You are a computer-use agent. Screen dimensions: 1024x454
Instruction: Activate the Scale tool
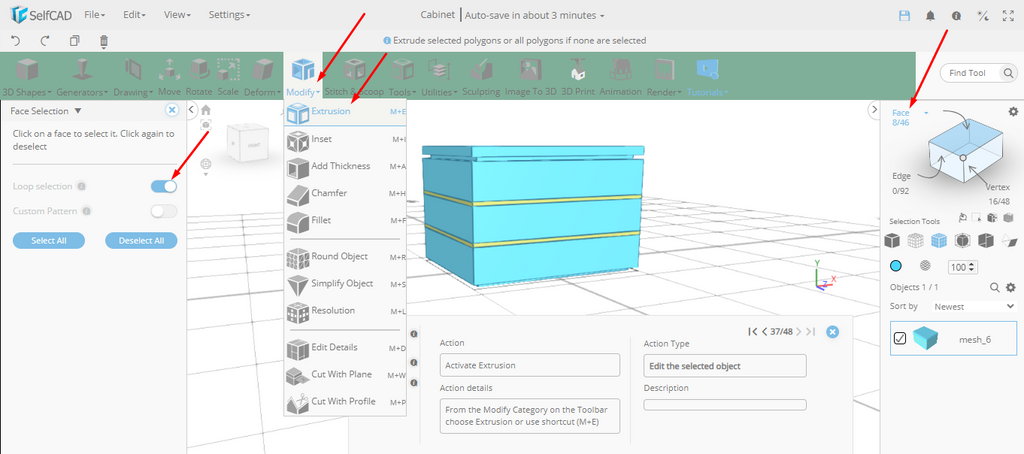228,74
